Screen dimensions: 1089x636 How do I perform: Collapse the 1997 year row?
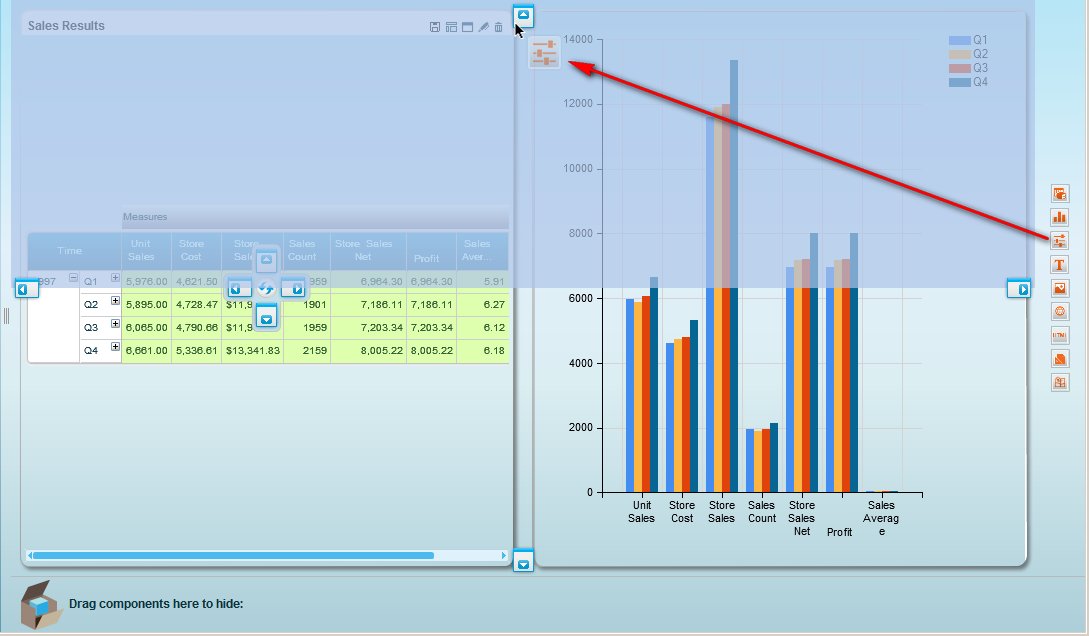73,278
